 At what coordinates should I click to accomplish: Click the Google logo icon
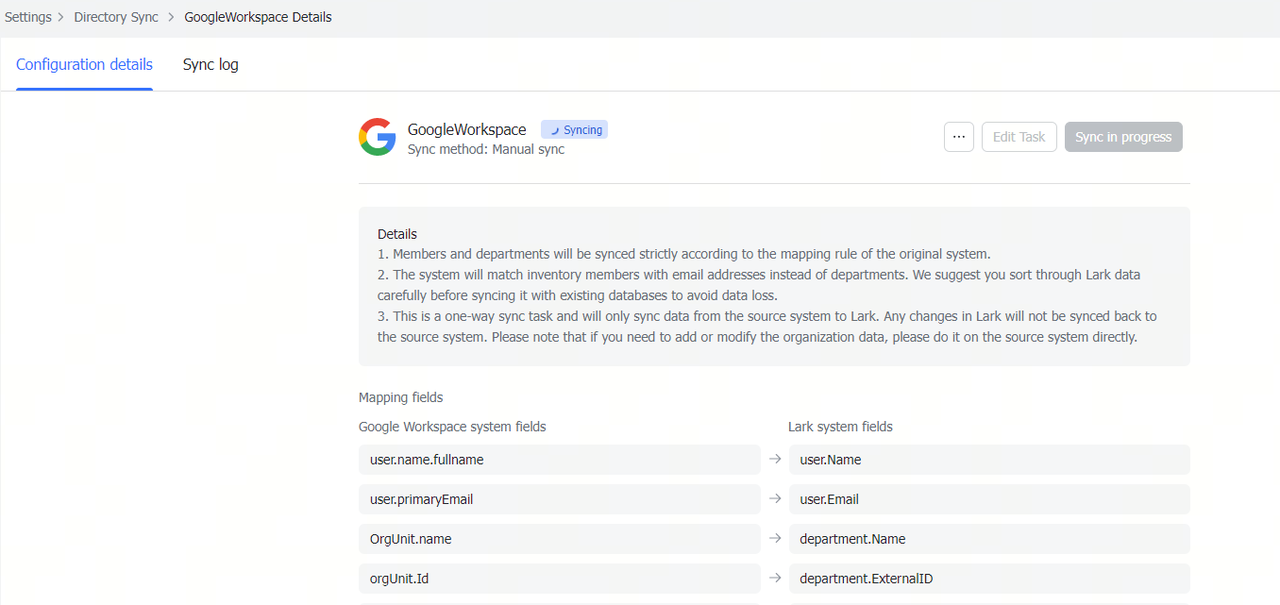pos(377,137)
